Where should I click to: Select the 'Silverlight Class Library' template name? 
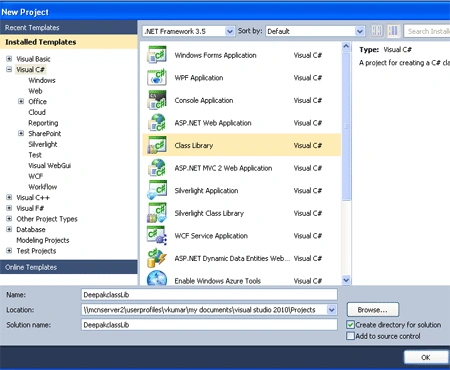pyautogui.click(x=209, y=213)
